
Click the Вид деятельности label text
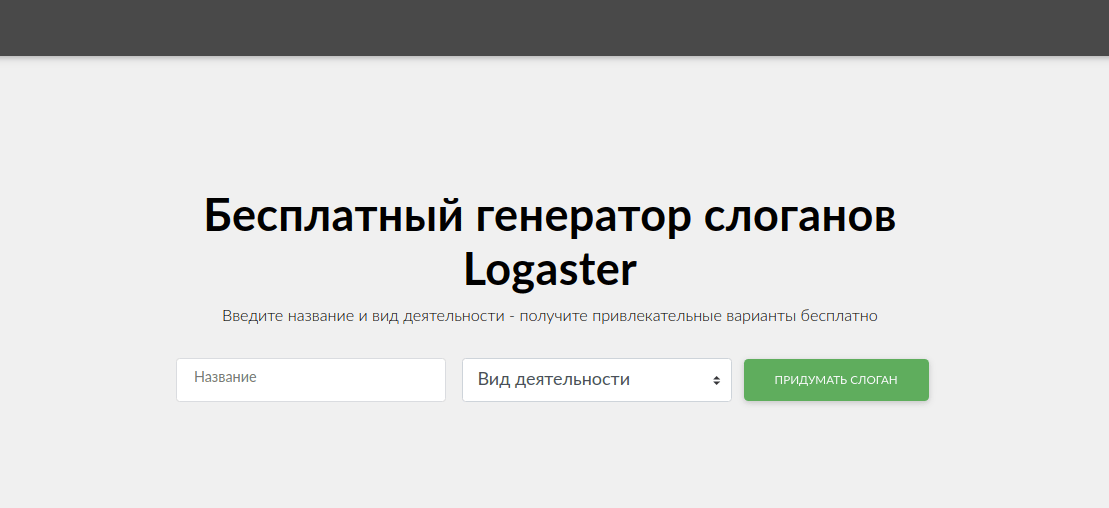click(553, 380)
